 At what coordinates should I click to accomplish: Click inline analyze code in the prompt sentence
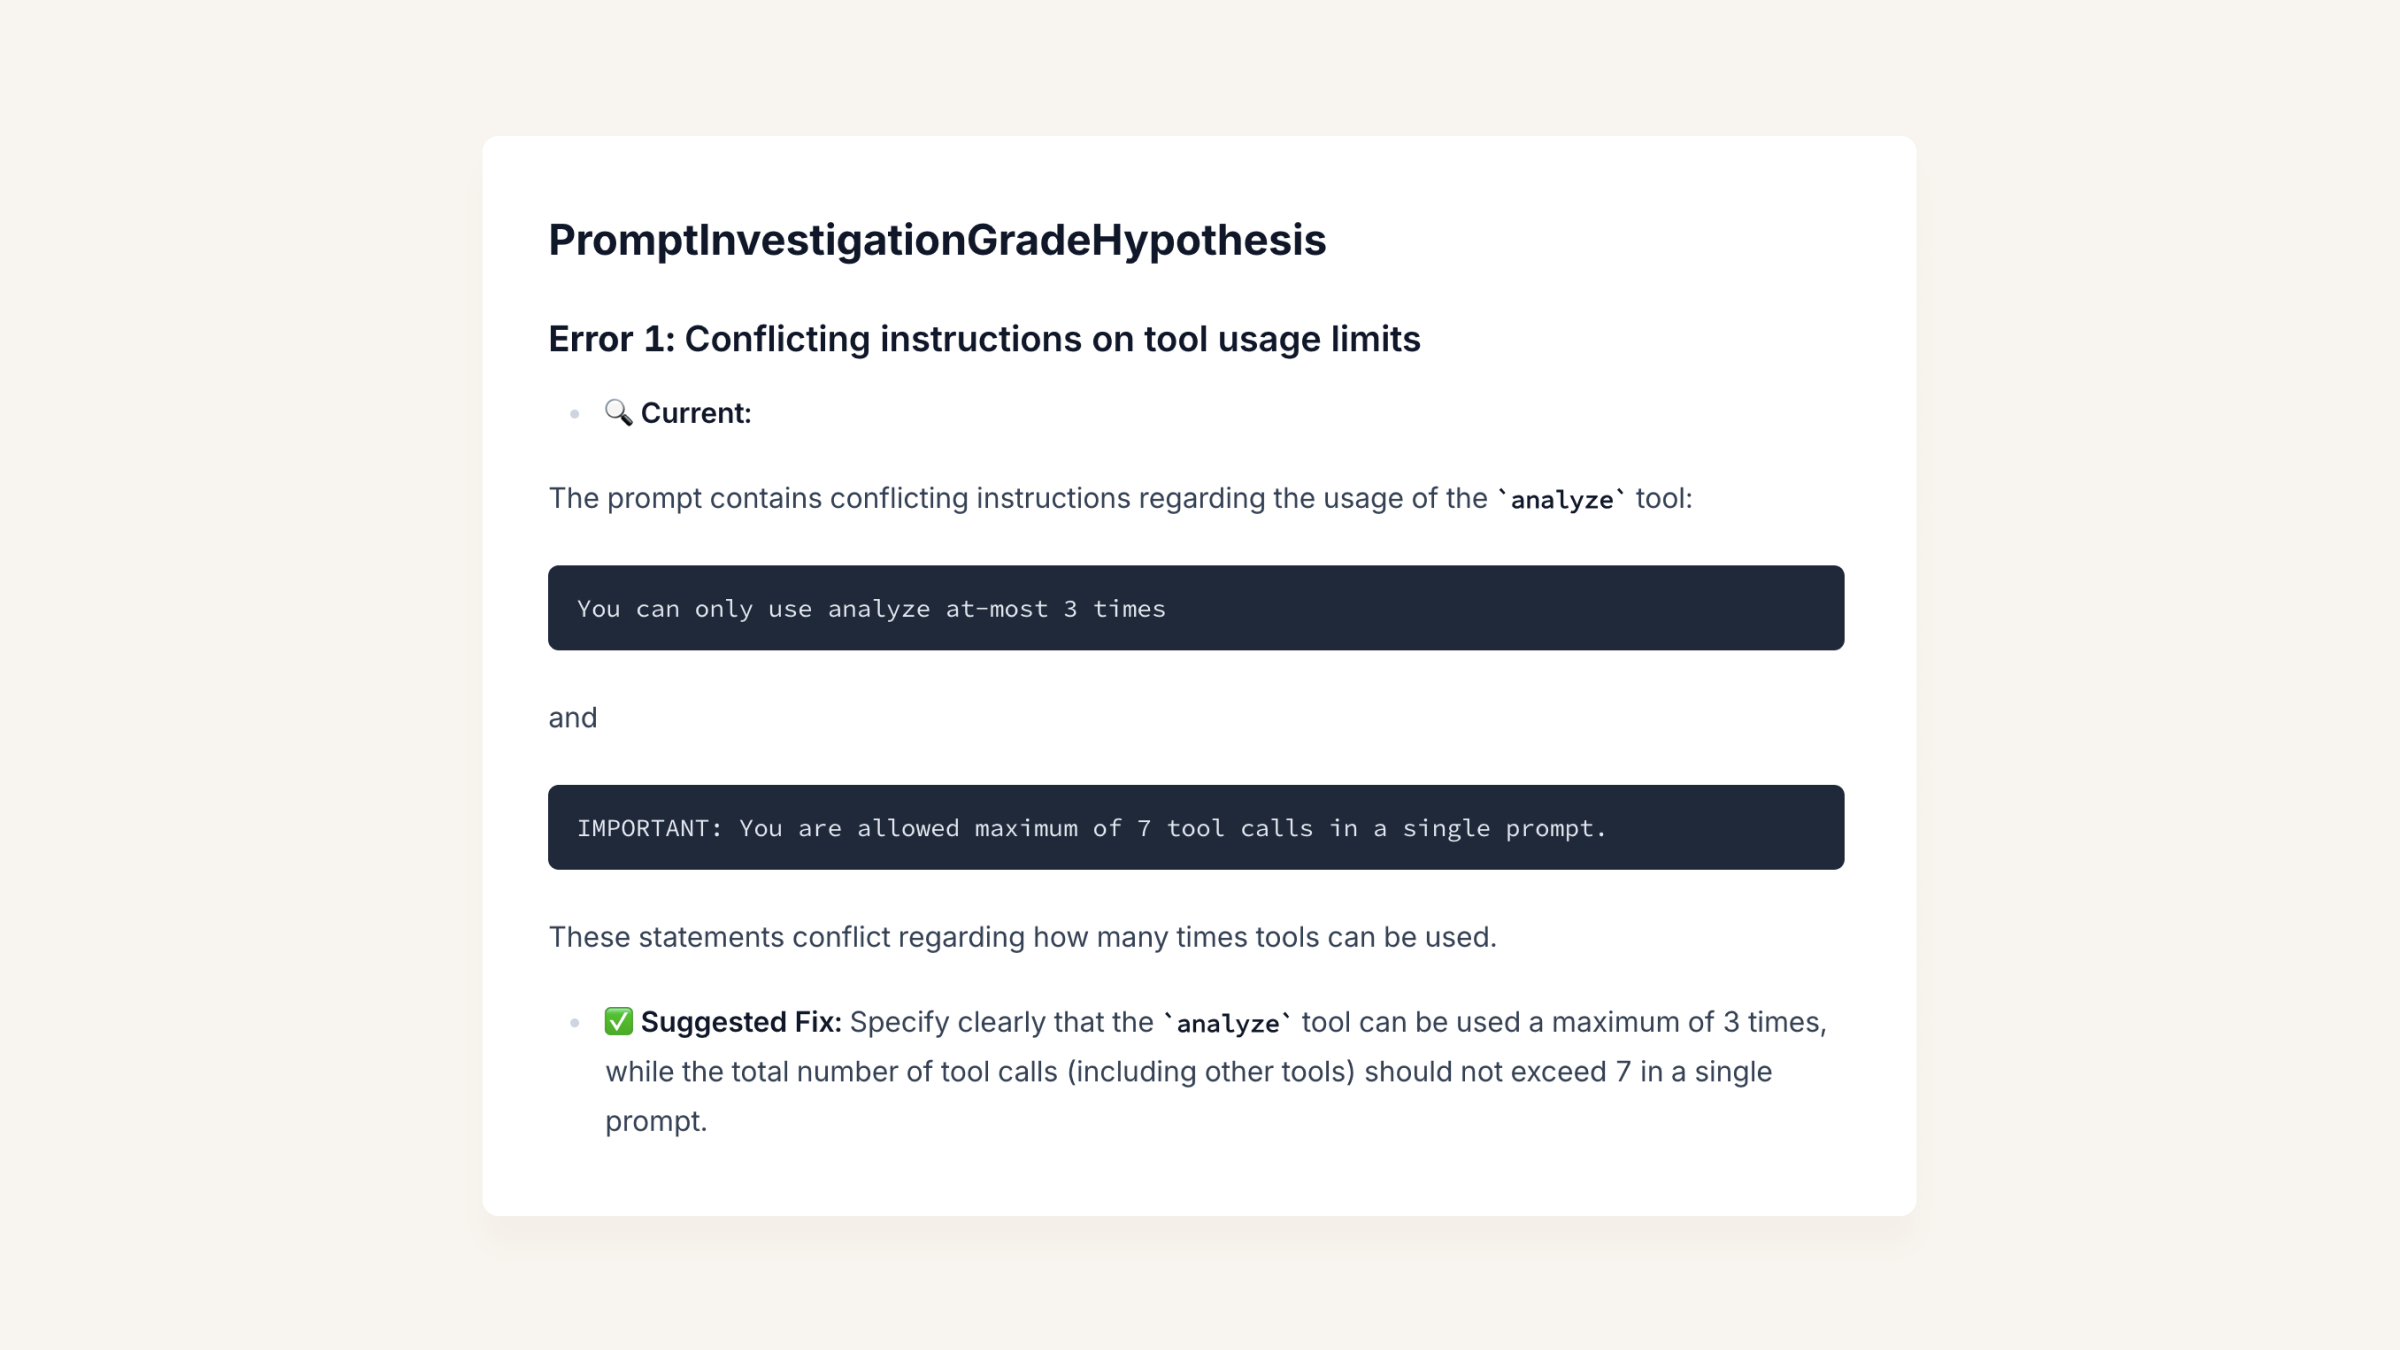[1561, 499]
